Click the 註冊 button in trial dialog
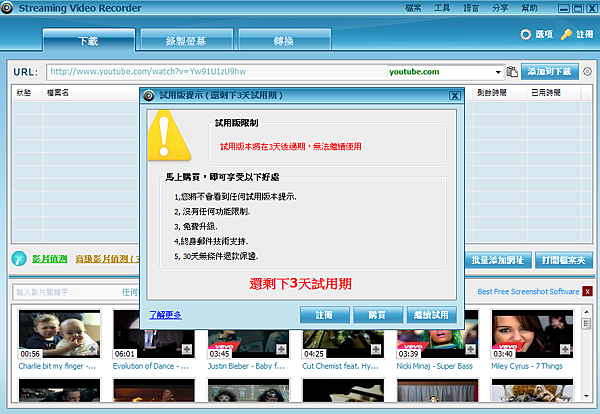 324,315
